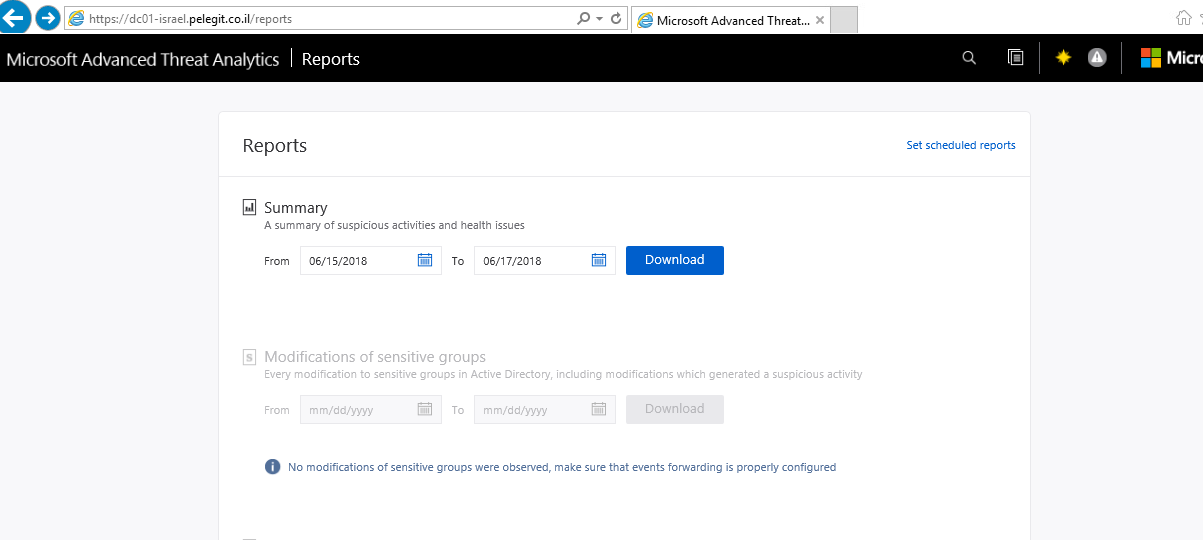Click the greyed-out sensitive groups Download button
Screen dimensions: 1203x540
tap(675, 409)
